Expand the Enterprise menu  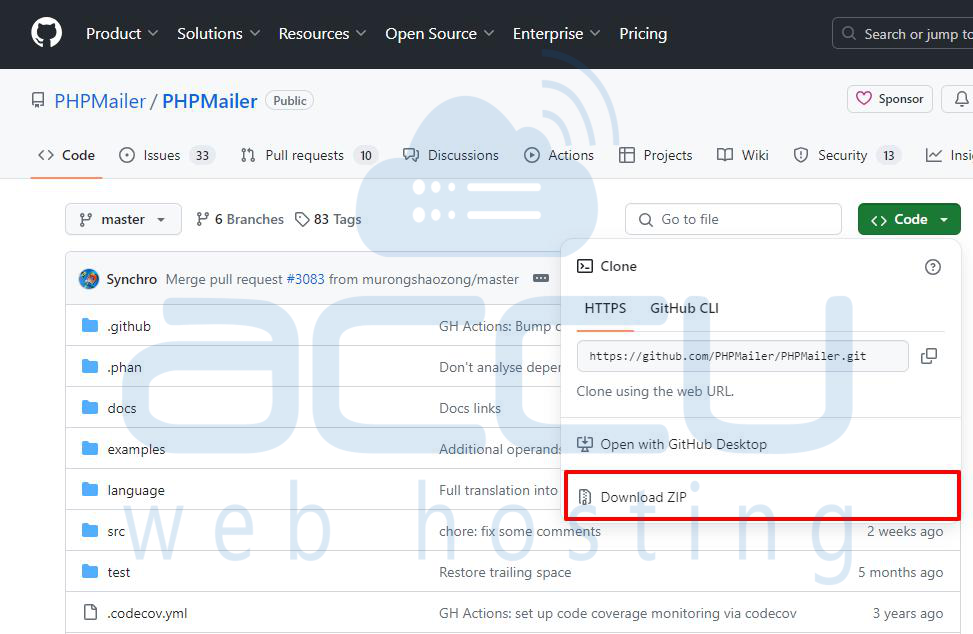pos(557,33)
